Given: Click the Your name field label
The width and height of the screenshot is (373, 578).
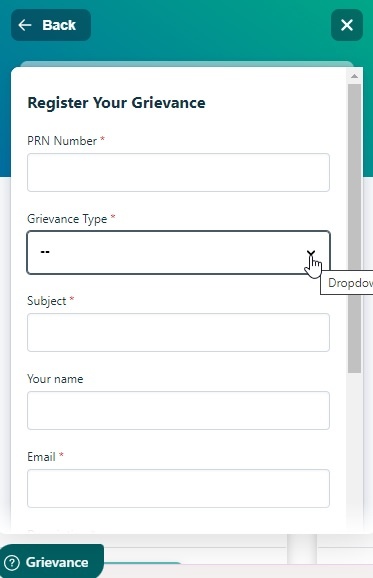Looking at the screenshot, I should (x=55, y=379).
